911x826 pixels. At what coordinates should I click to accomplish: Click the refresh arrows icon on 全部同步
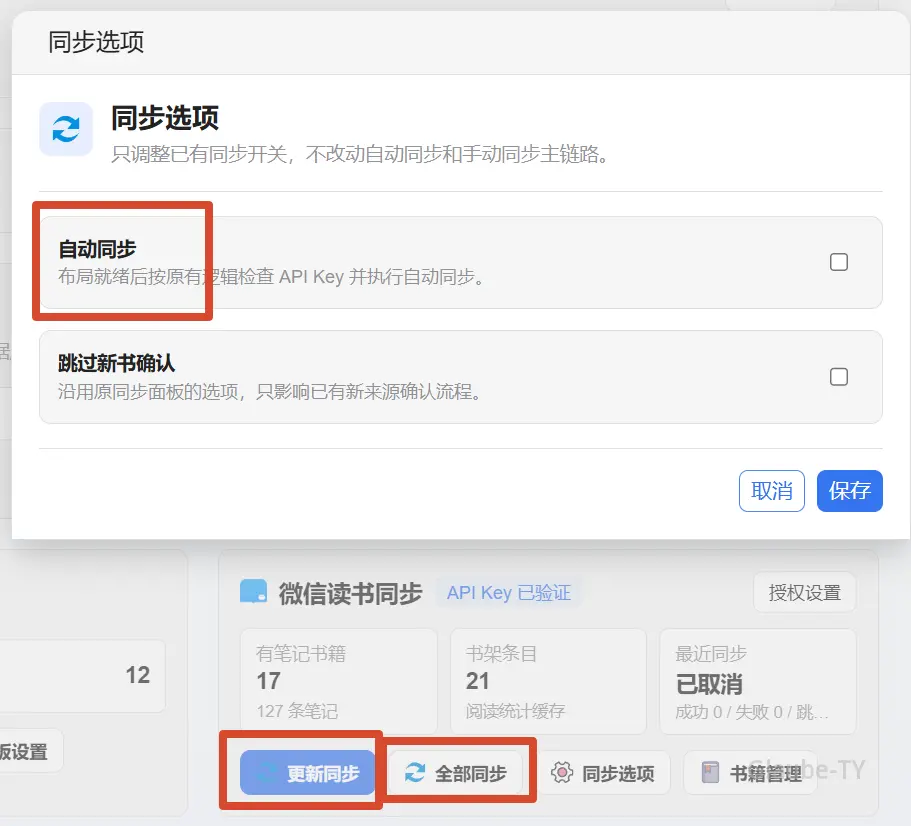click(x=415, y=773)
